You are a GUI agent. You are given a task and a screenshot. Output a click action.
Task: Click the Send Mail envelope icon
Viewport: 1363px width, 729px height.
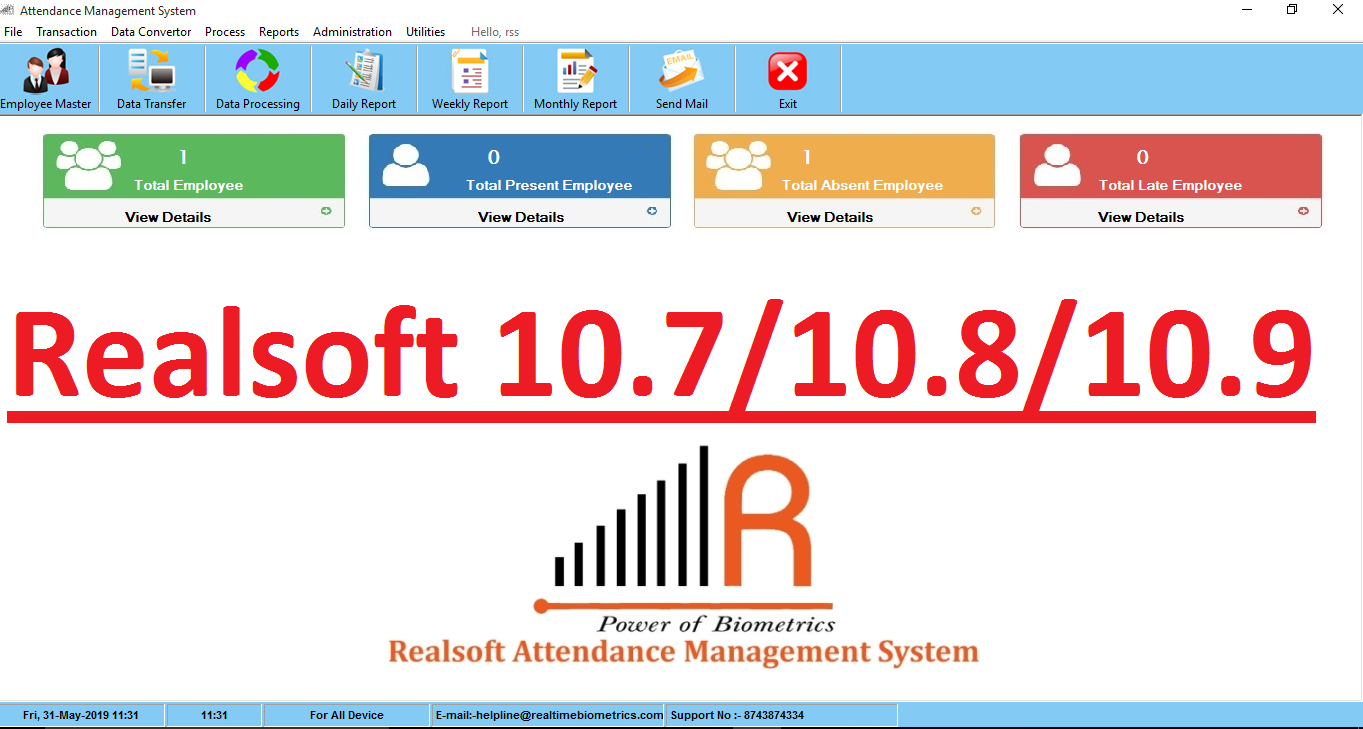(682, 71)
